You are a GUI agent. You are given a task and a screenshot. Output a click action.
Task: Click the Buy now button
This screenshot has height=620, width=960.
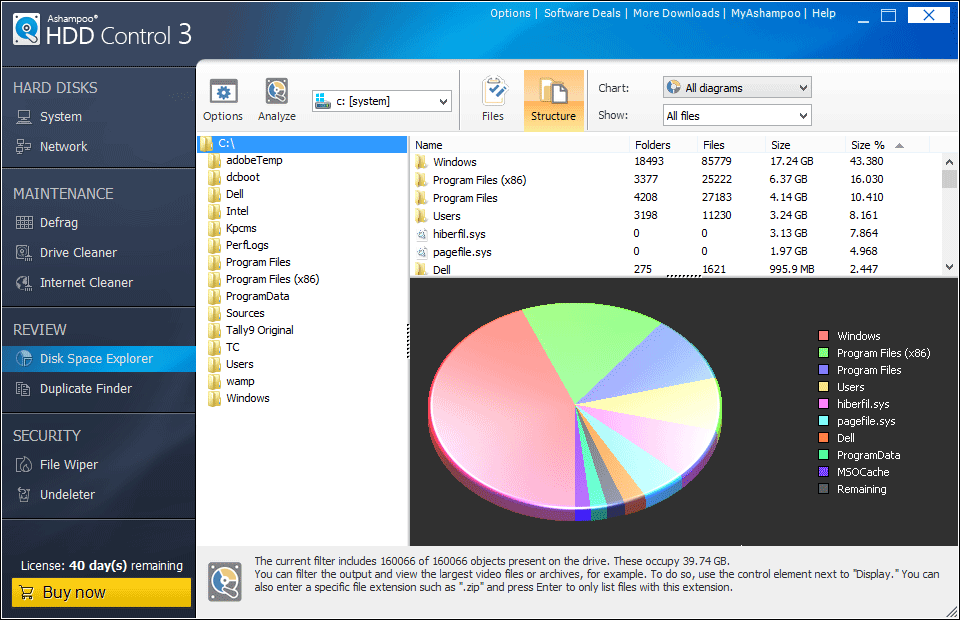click(101, 592)
